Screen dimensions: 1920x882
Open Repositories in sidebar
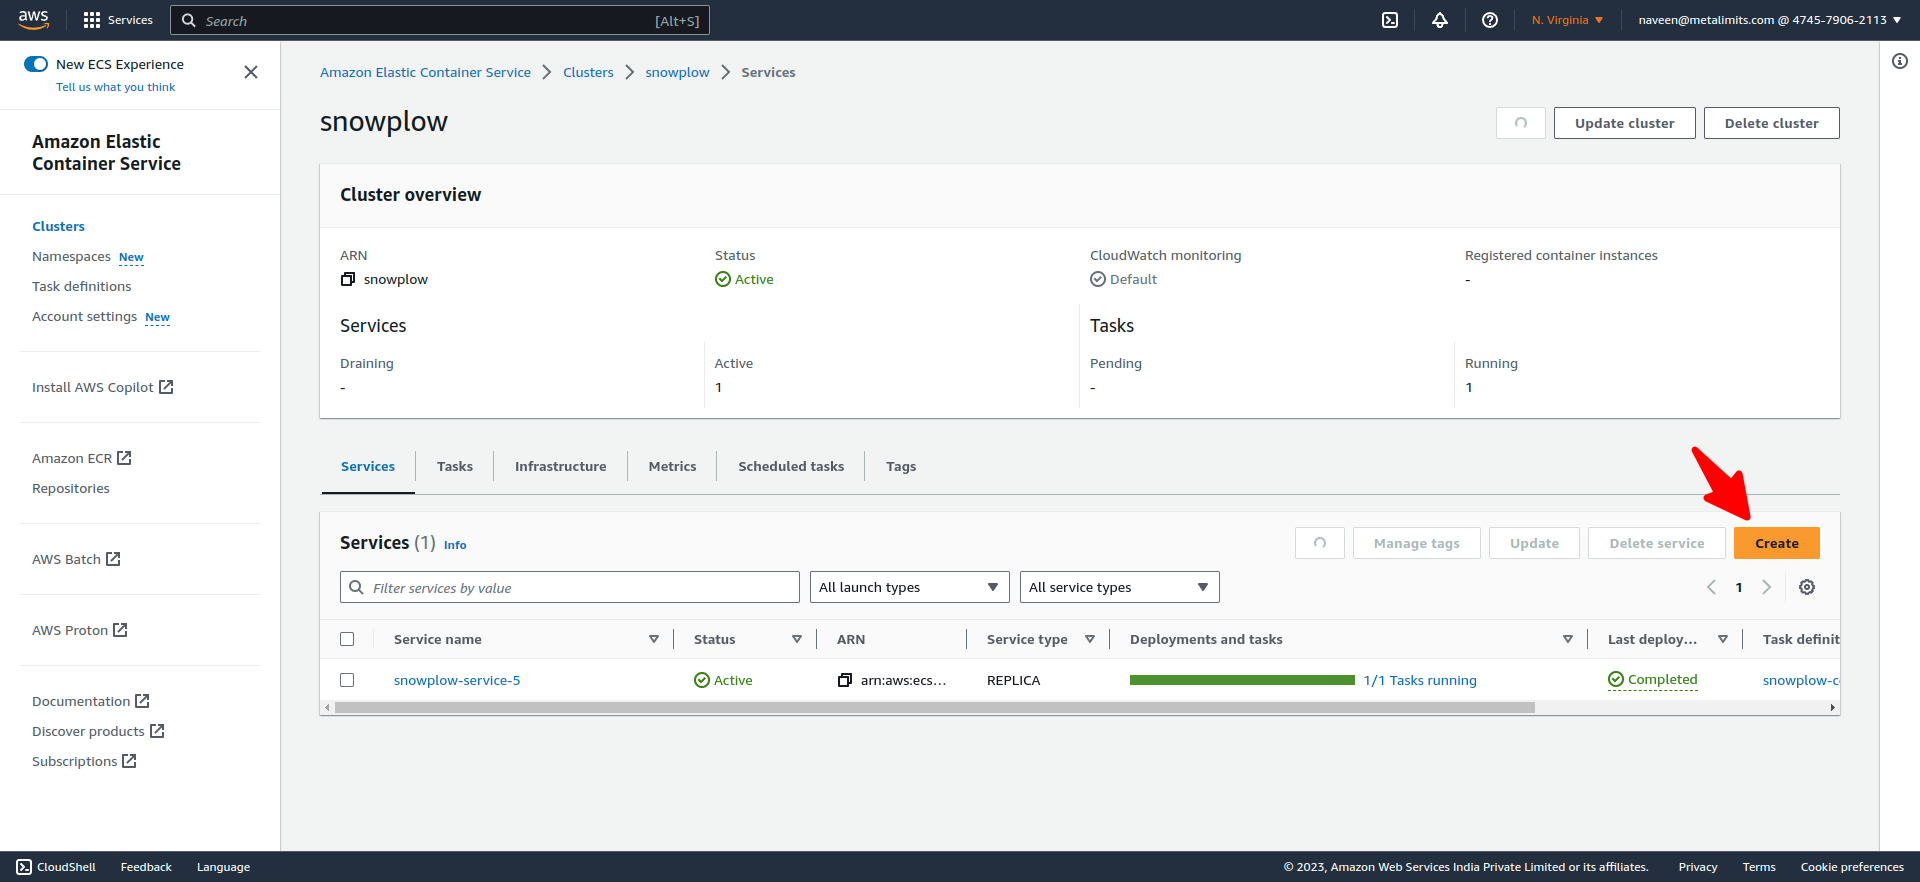71,488
